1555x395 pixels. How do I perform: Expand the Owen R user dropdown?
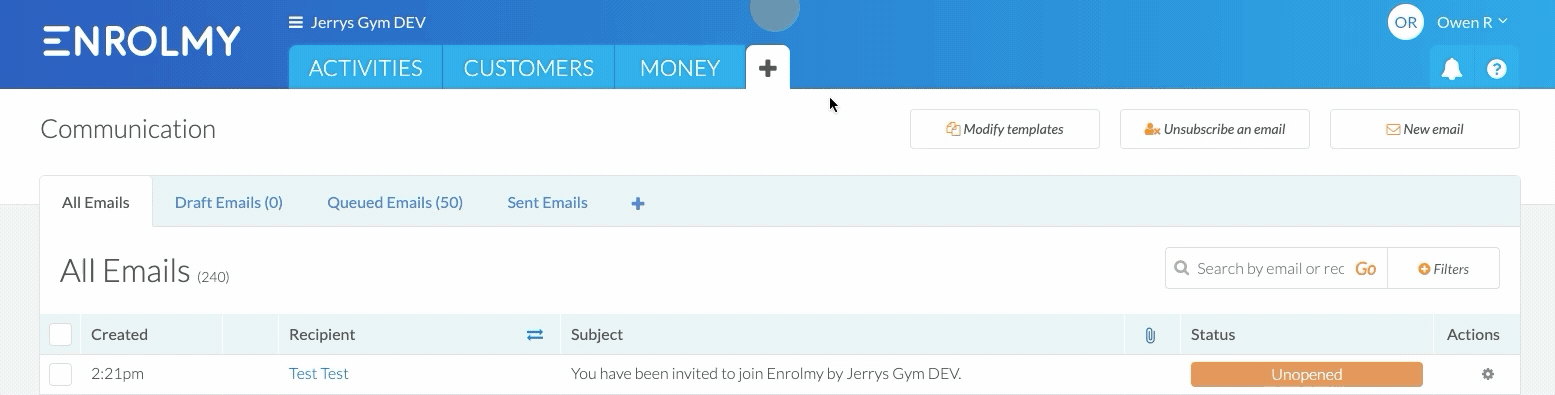click(x=1472, y=22)
